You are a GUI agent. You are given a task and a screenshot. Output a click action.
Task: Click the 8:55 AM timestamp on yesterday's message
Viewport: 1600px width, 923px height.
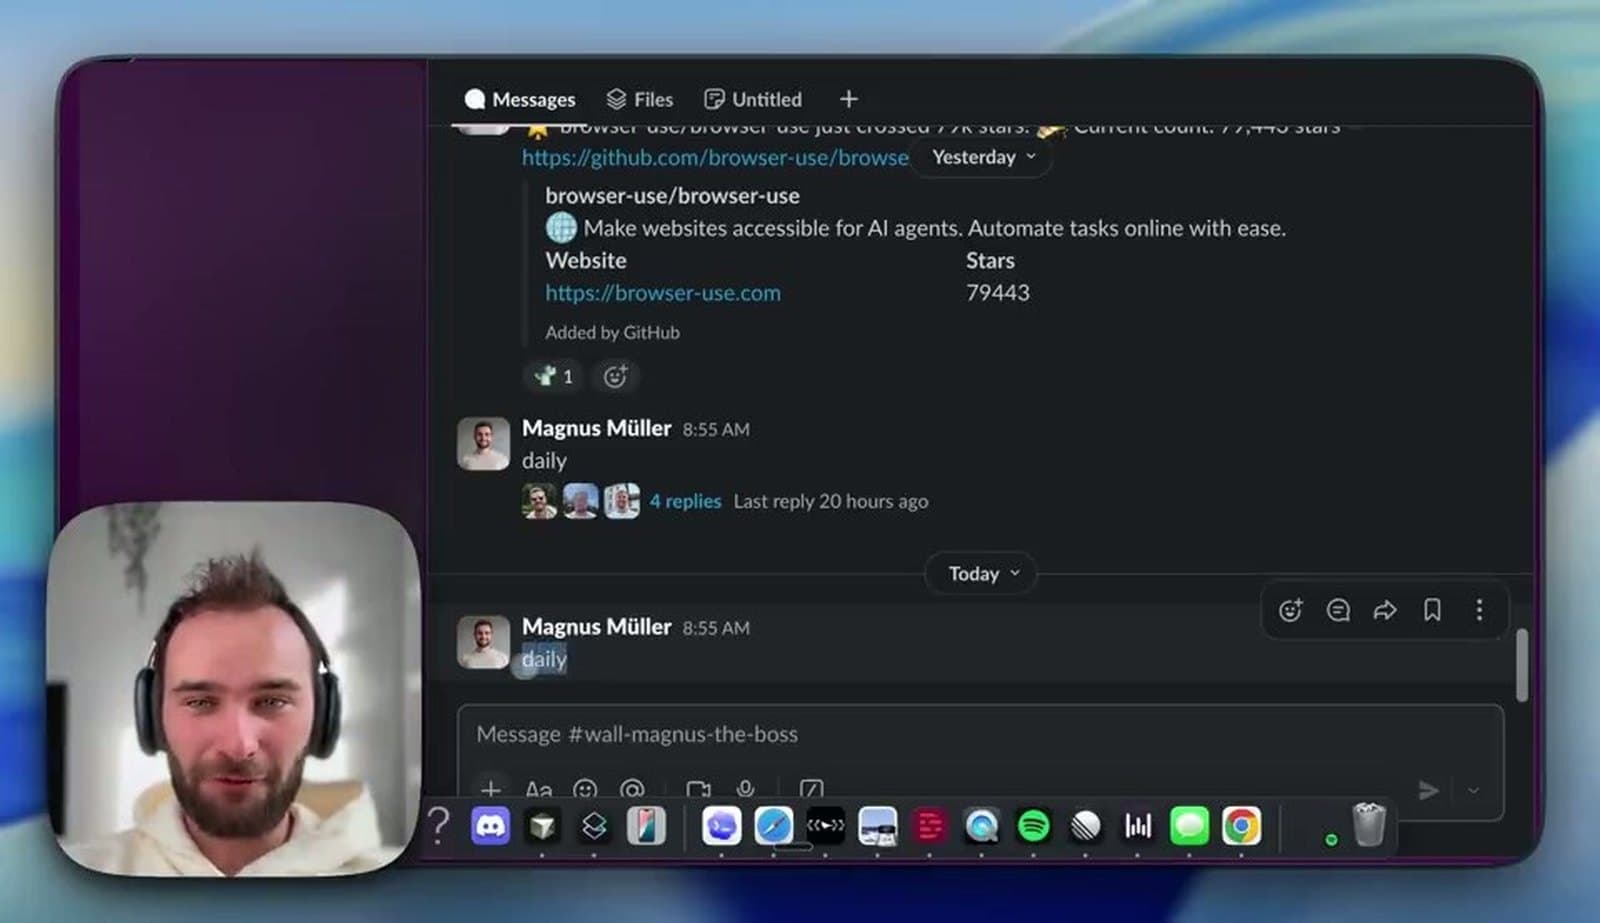pyautogui.click(x=716, y=429)
